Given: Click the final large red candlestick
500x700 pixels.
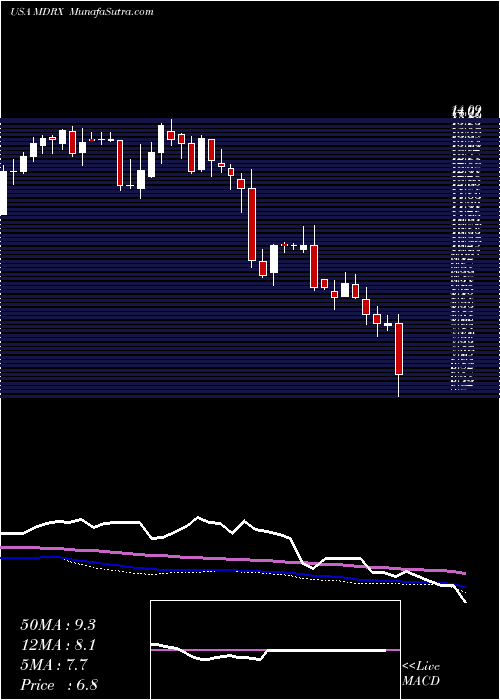Looking at the screenshot, I should pyautogui.click(x=399, y=349).
